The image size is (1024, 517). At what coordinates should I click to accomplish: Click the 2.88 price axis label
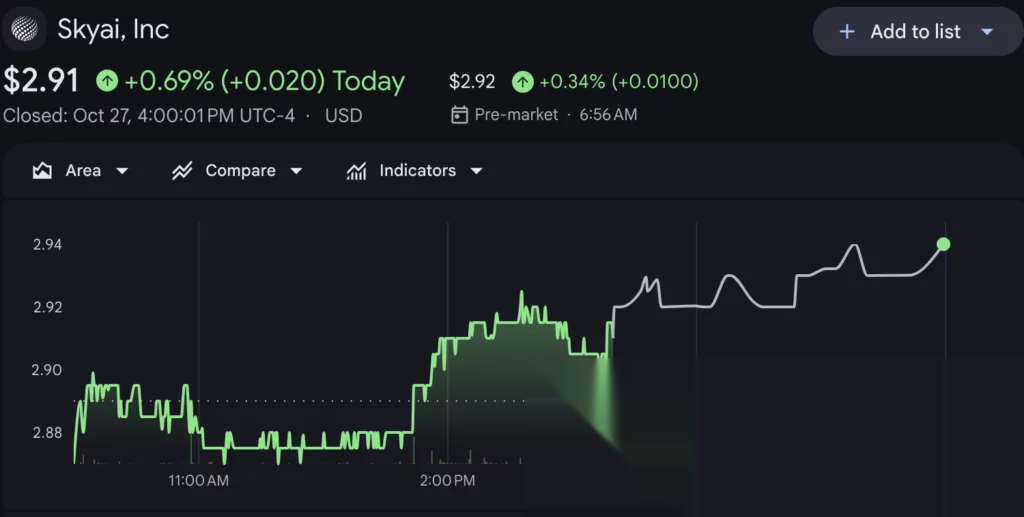pyautogui.click(x=48, y=433)
